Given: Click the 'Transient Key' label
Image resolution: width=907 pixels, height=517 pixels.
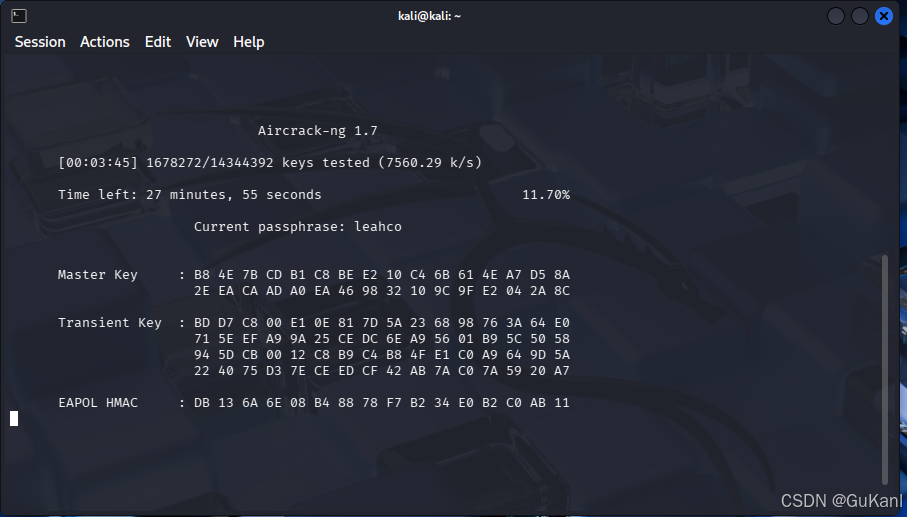Looking at the screenshot, I should 110,323.
